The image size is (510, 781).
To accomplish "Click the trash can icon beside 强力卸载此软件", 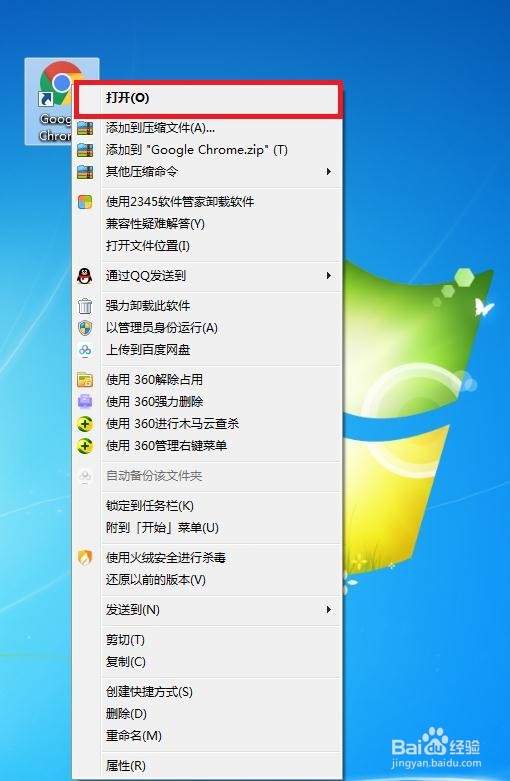I will (85, 305).
